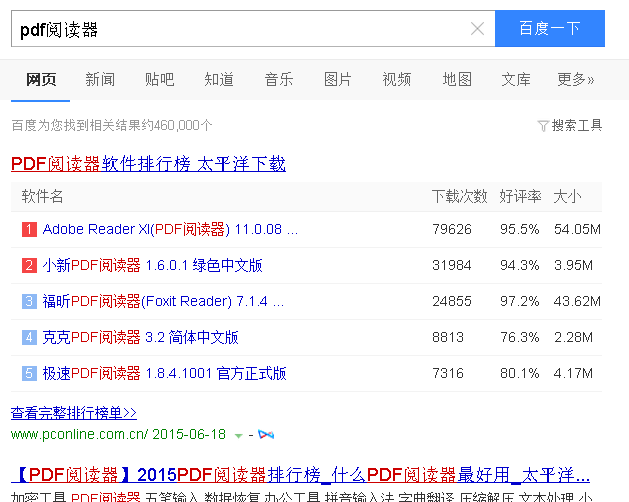Click rating value 76.3%
This screenshot has width=629, height=502.
tap(519, 337)
